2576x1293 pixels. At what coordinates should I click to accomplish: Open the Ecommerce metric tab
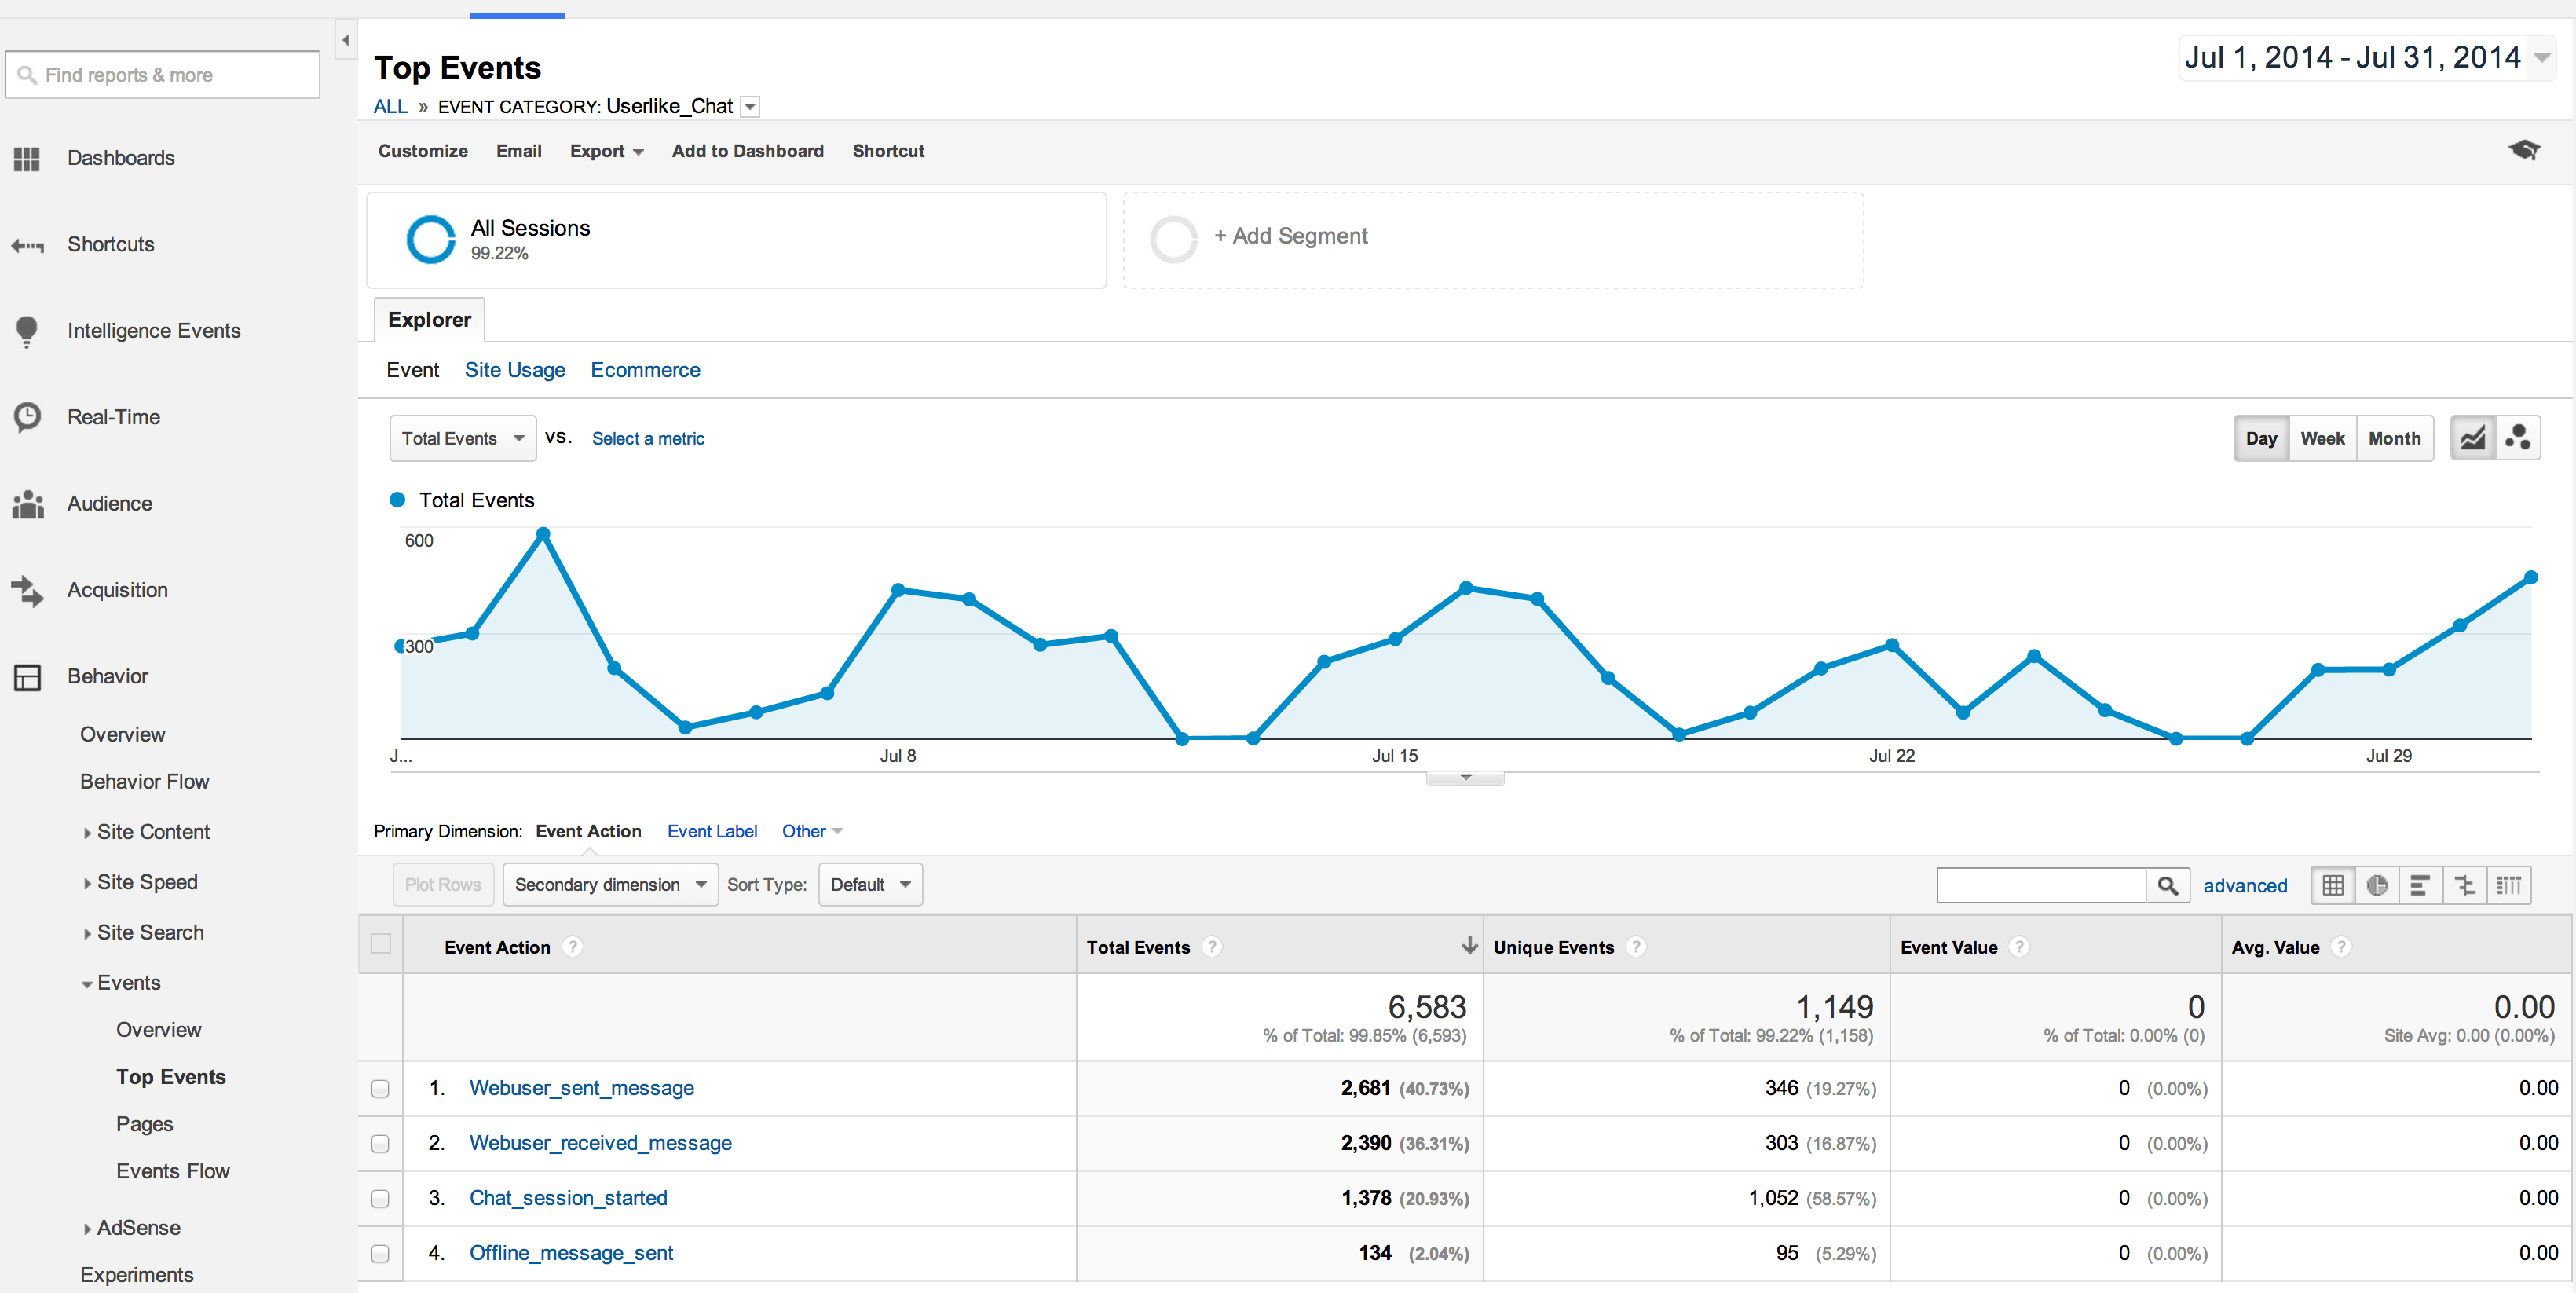(645, 370)
